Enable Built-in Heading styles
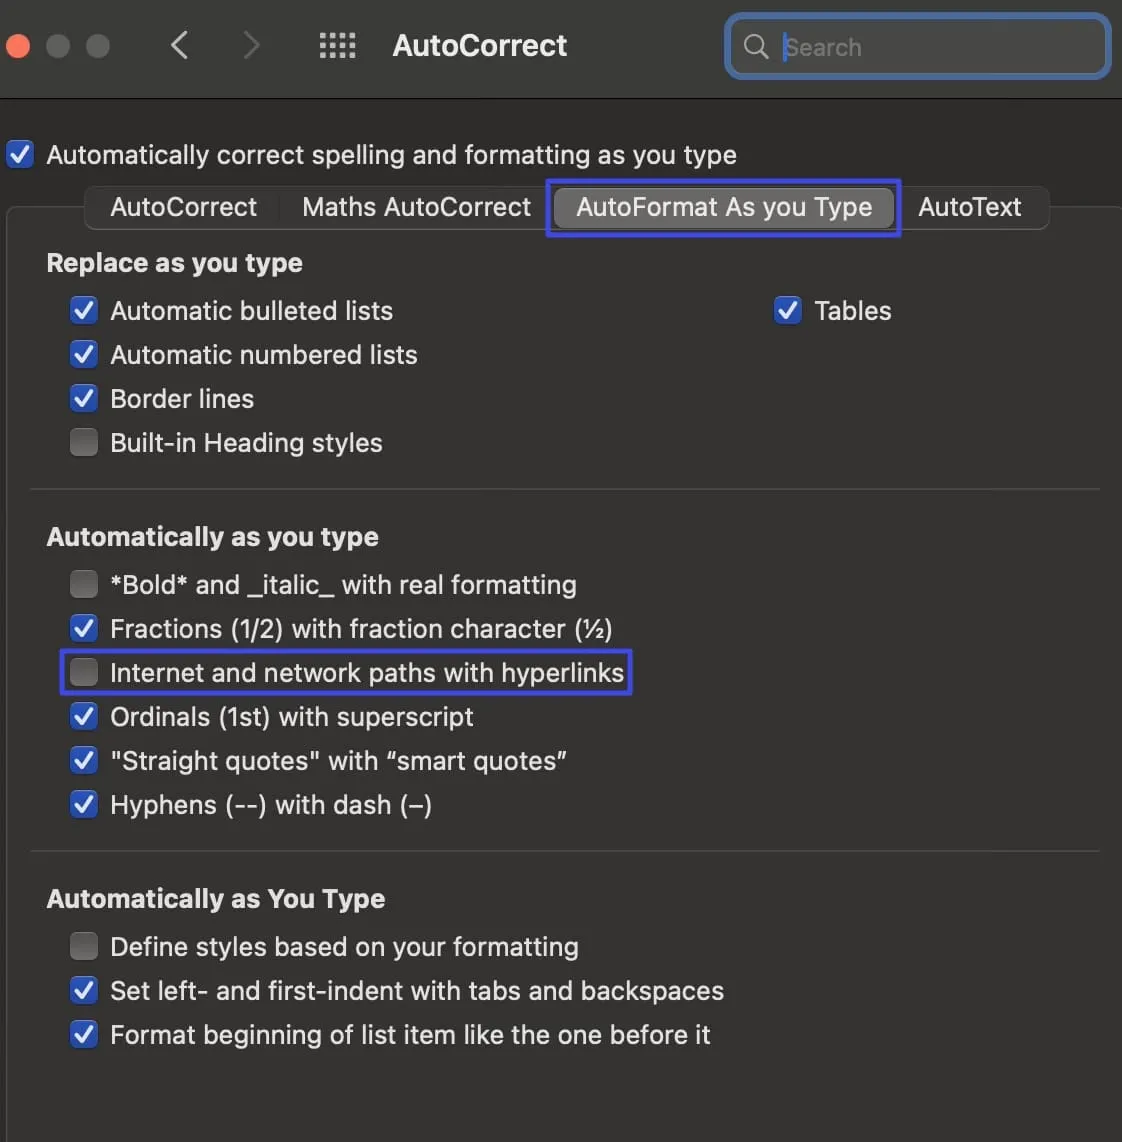The image size is (1122, 1142). (x=84, y=442)
